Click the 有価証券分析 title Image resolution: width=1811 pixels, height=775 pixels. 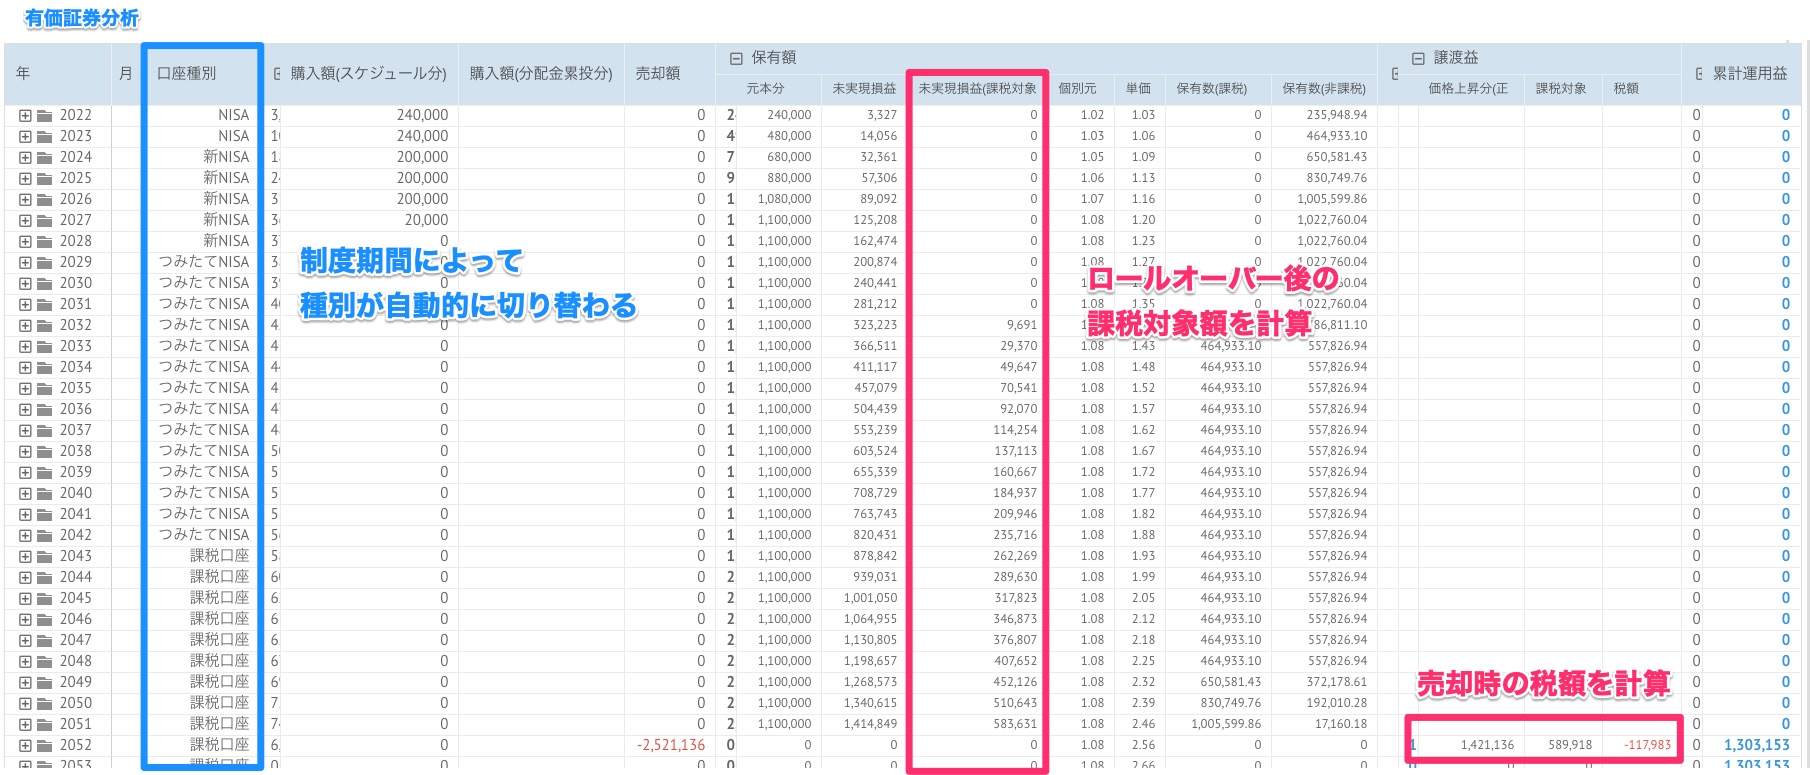(x=82, y=18)
